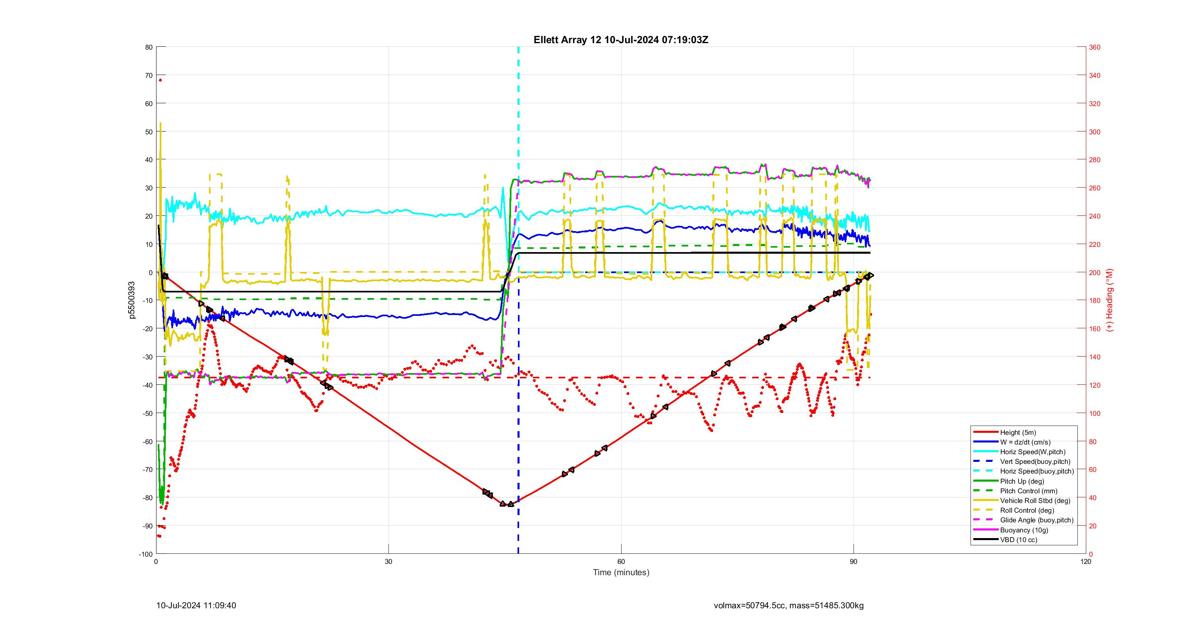Click the x-axis tick label '30'
Image resolution: width=1200 pixels, height=622 pixels.
coord(388,562)
